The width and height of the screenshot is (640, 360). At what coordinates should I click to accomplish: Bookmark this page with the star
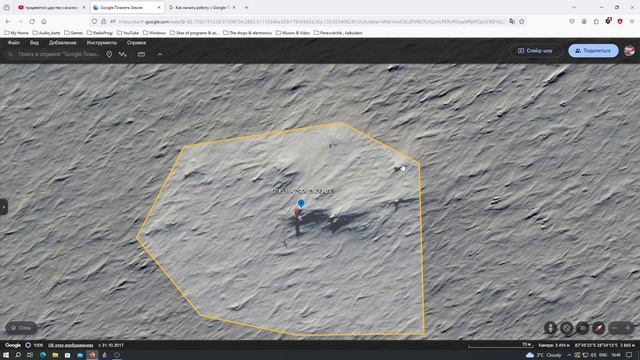[522, 21]
